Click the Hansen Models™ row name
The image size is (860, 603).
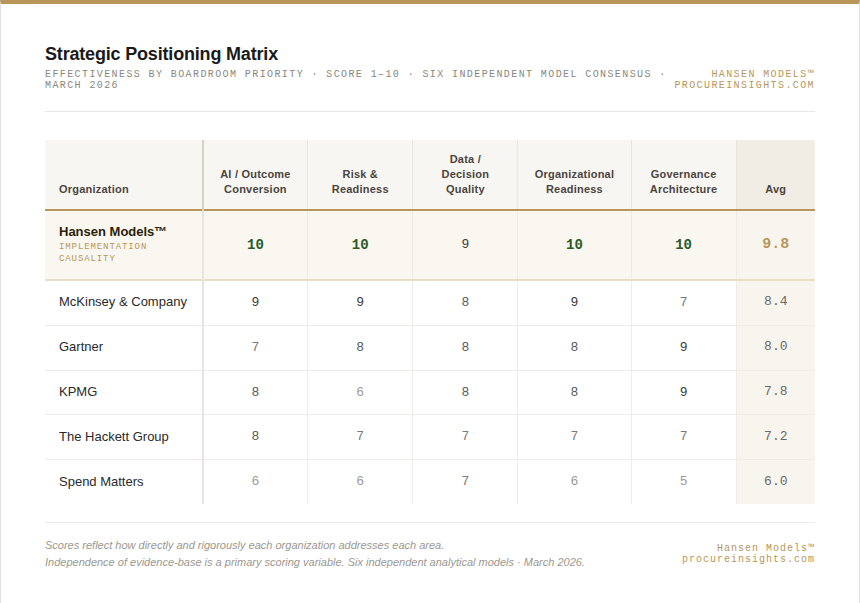(112, 232)
